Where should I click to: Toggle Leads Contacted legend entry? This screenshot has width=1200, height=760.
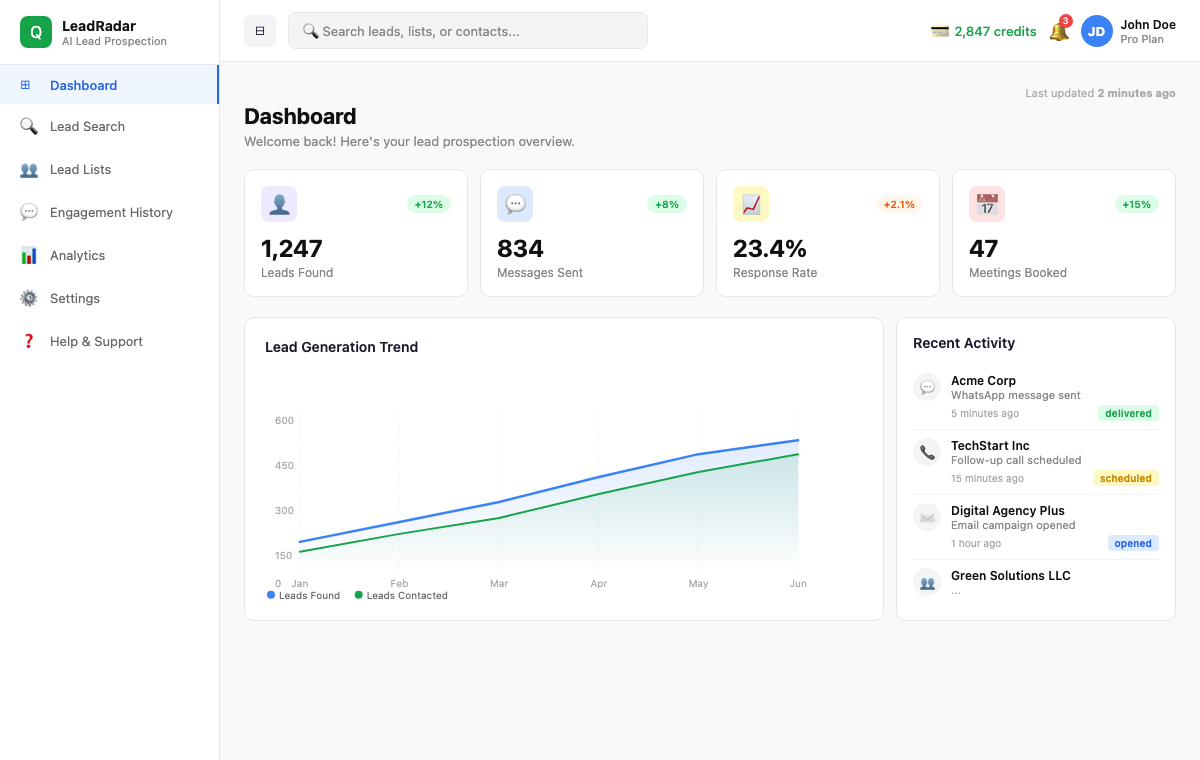coord(401,595)
